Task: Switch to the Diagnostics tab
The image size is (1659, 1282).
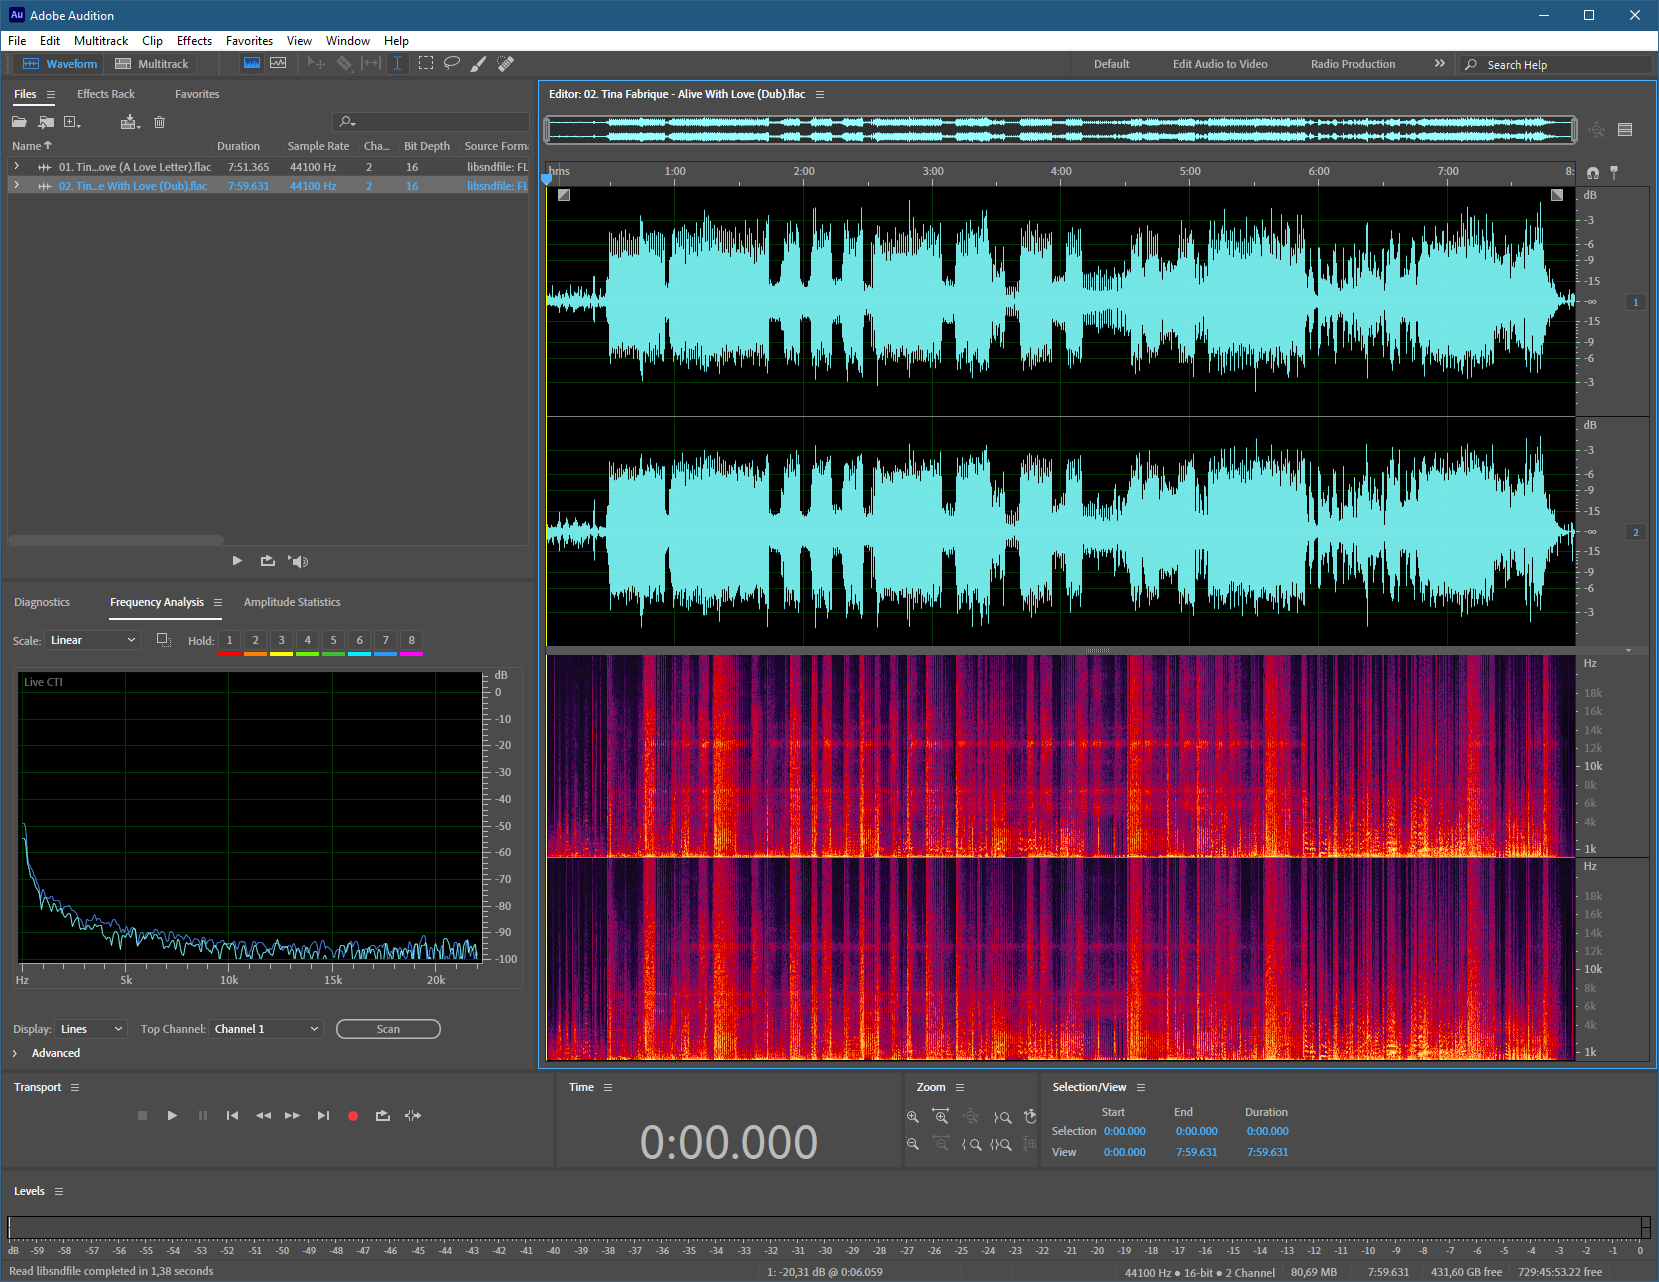Action: [x=42, y=602]
